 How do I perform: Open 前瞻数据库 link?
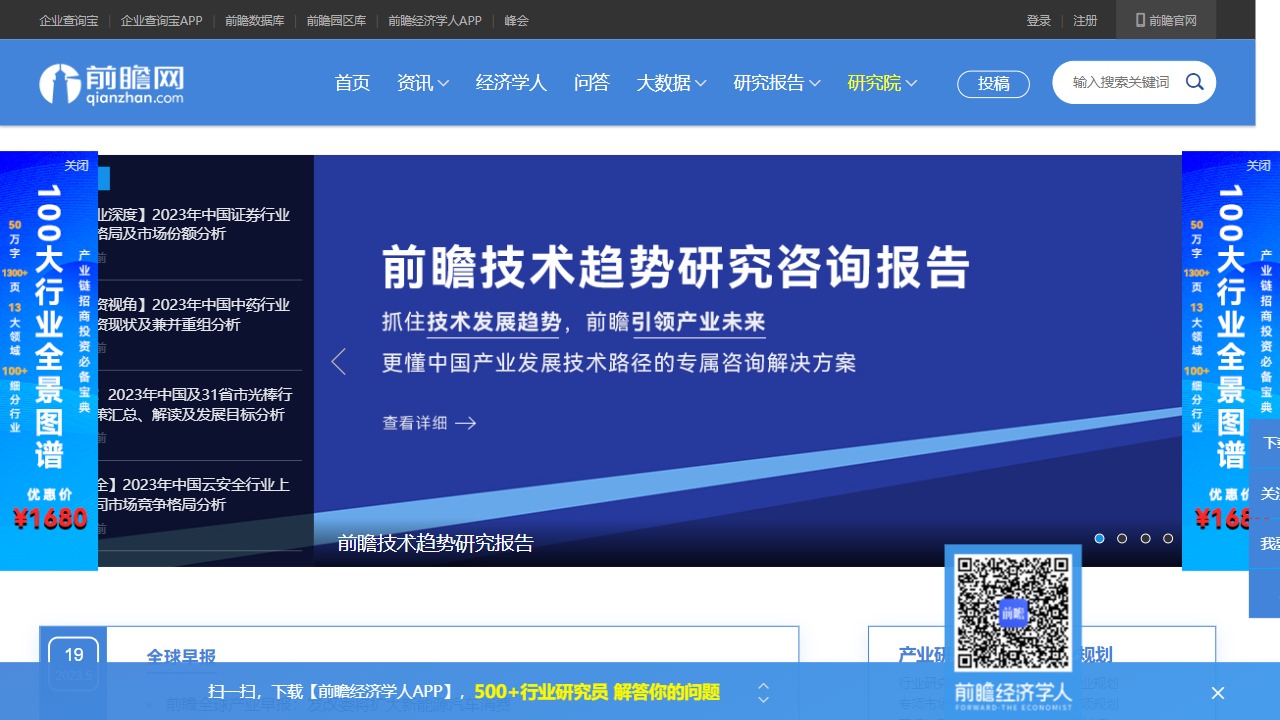(255, 20)
